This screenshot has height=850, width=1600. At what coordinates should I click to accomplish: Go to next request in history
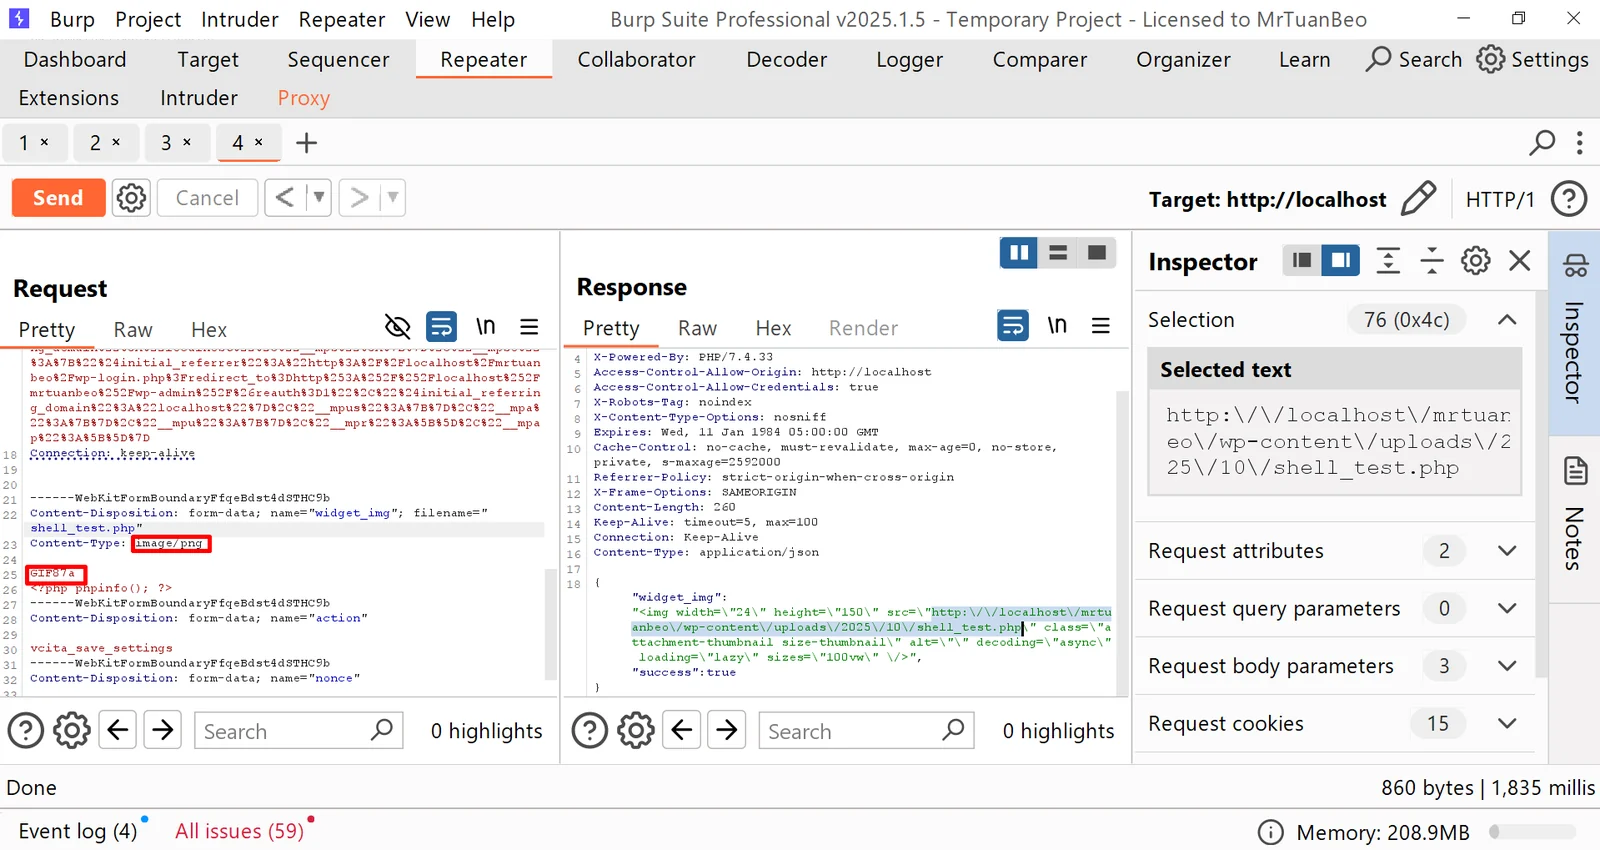click(359, 198)
